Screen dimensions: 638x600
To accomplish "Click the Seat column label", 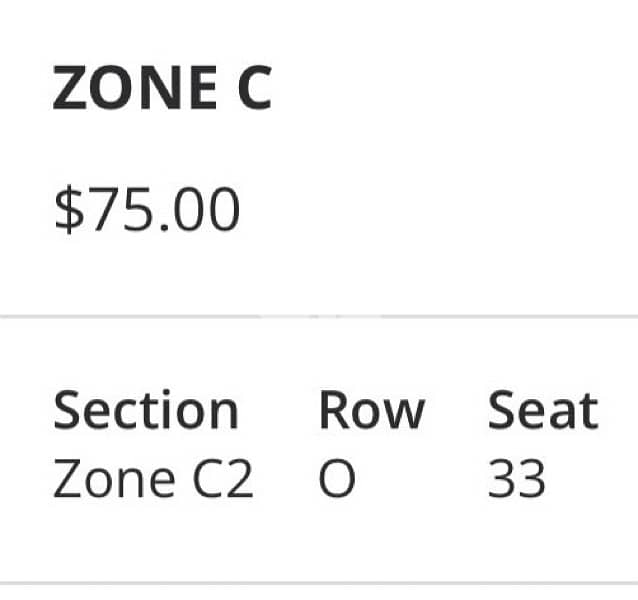I will 542,411.
